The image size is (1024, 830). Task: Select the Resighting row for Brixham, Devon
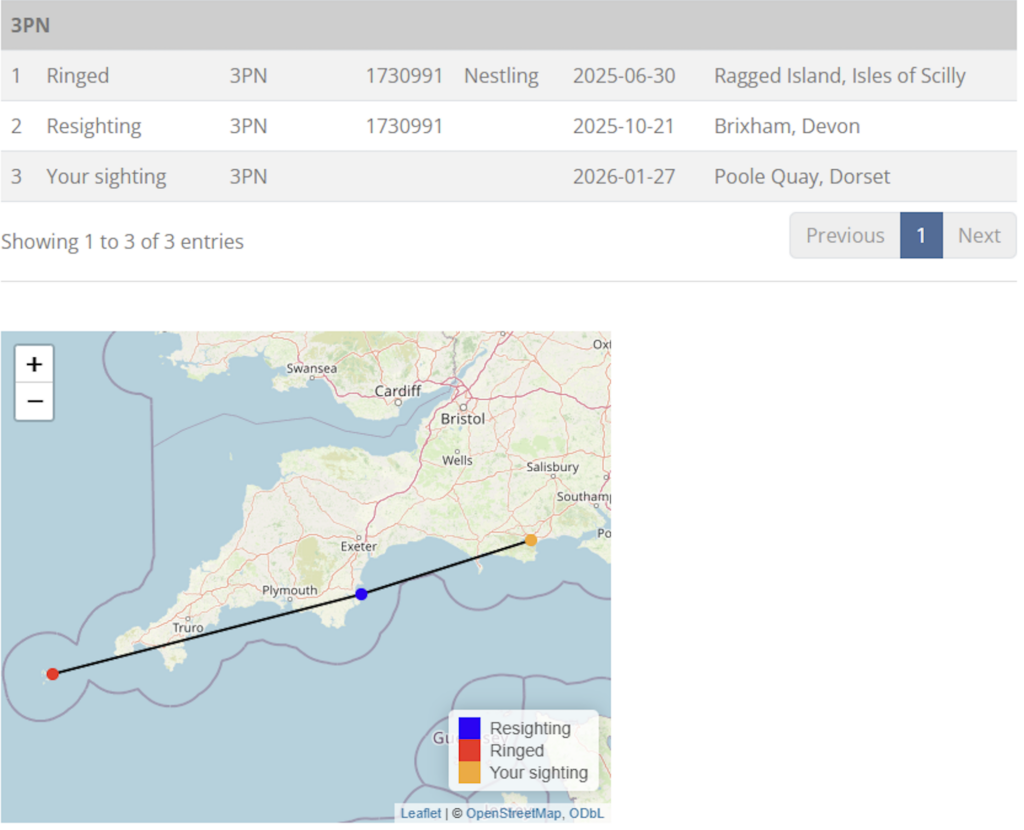click(x=508, y=126)
